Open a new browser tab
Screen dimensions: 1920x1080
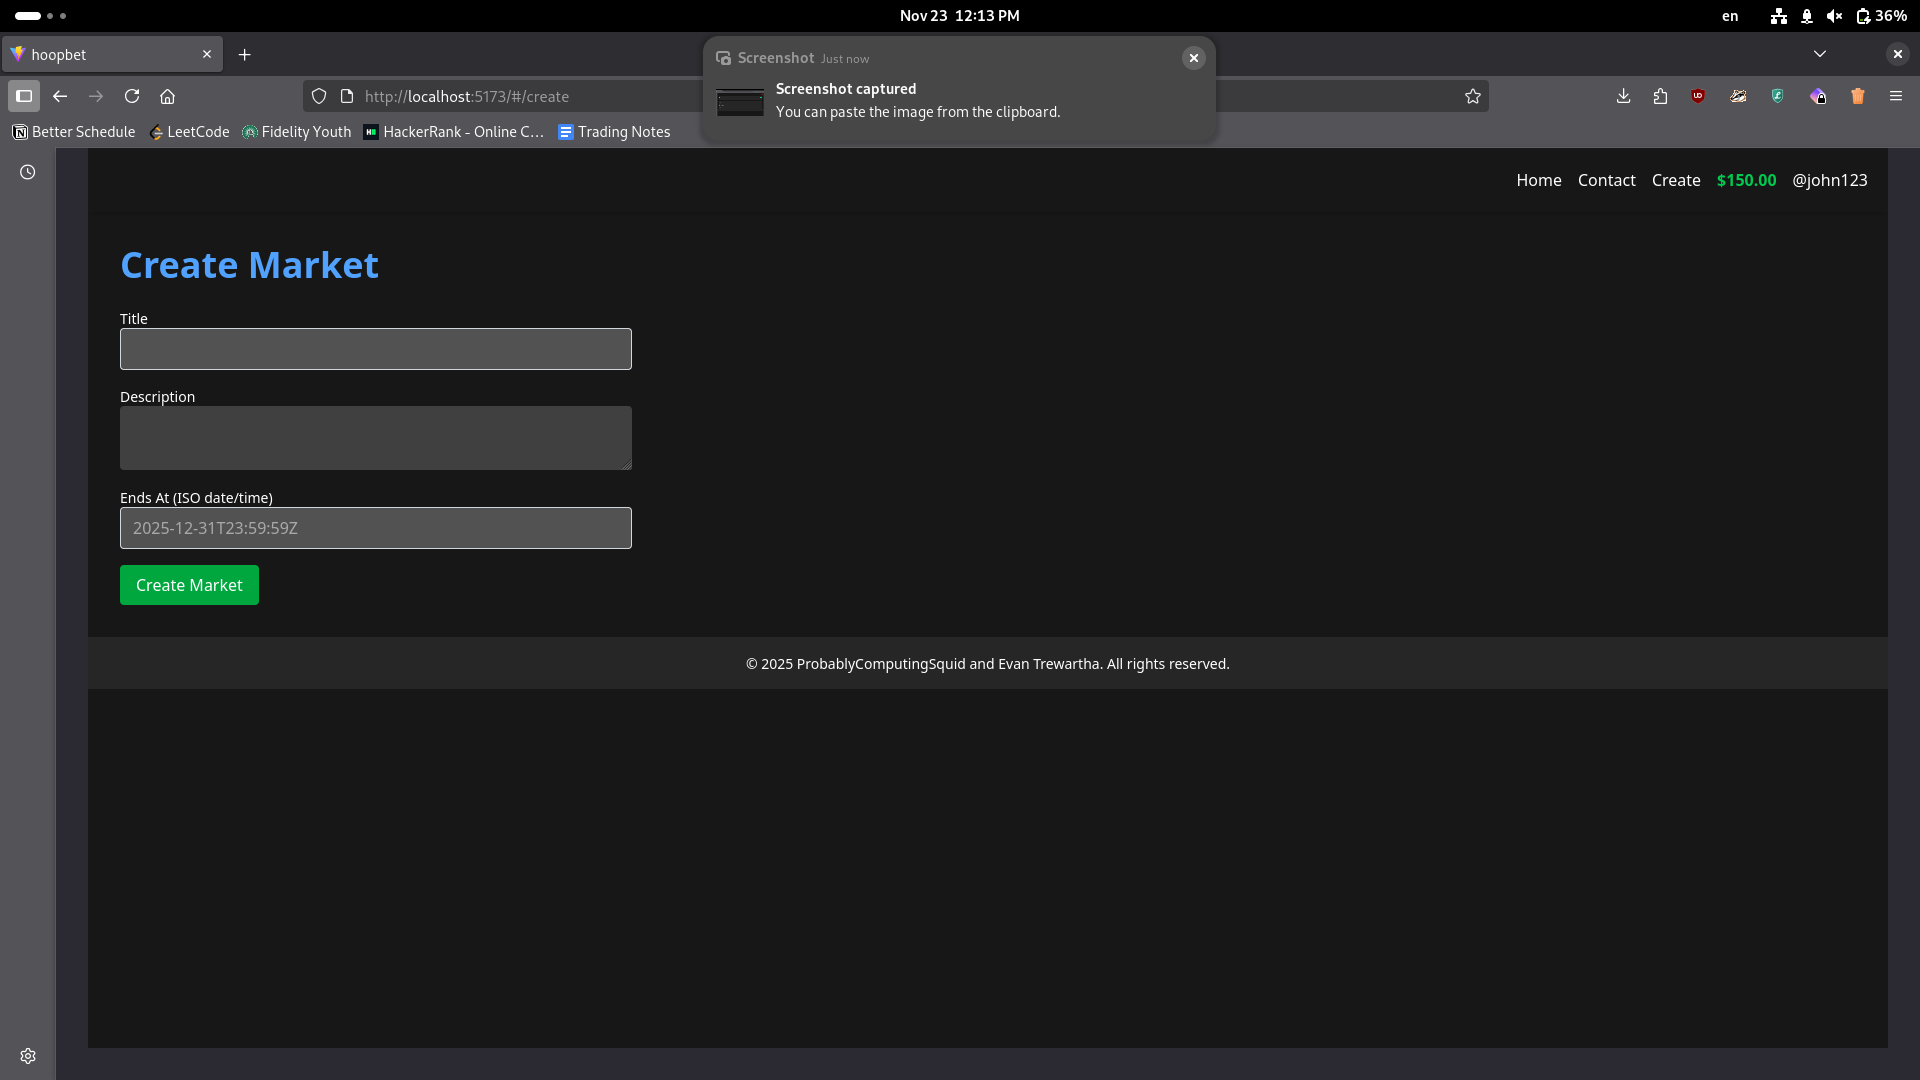click(245, 55)
